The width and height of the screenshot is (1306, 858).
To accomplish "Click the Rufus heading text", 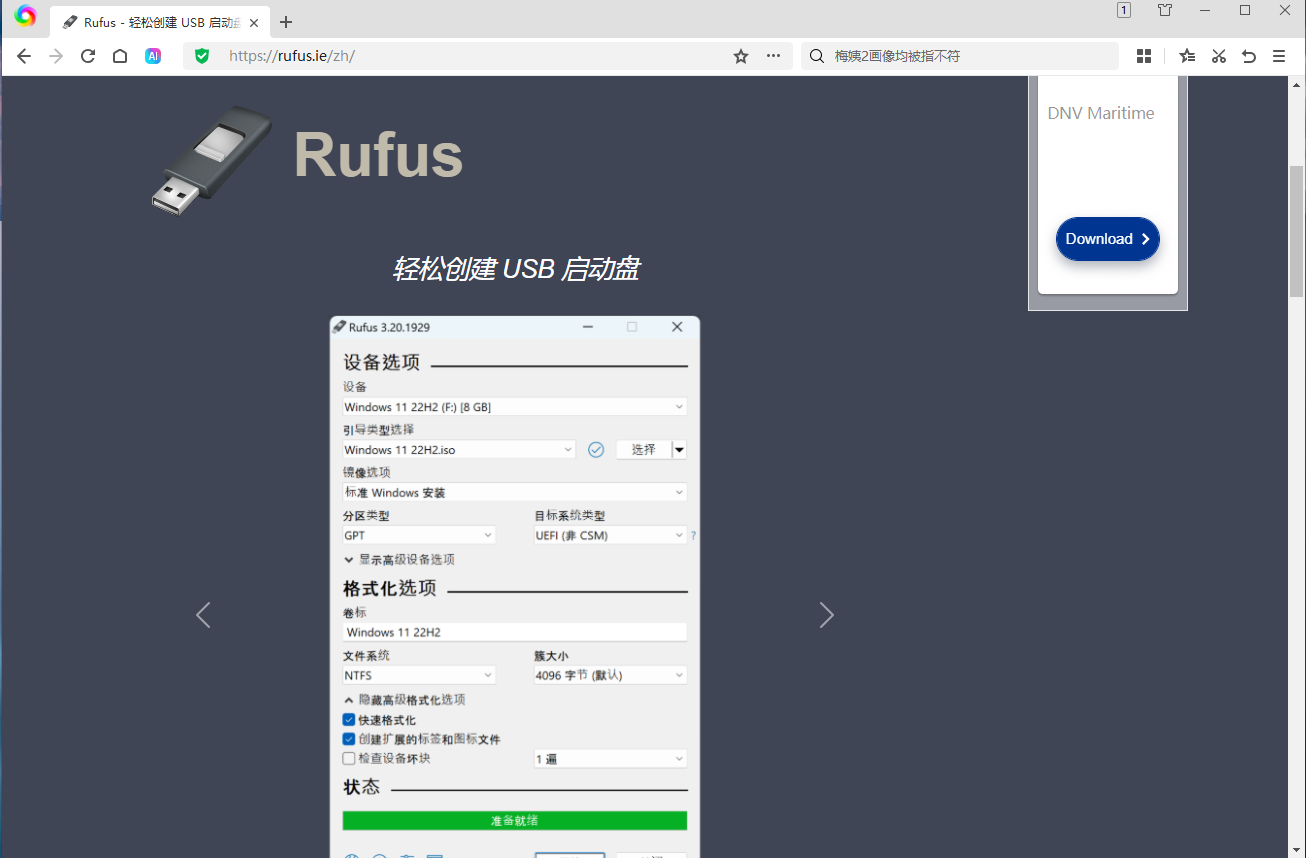I will [378, 154].
